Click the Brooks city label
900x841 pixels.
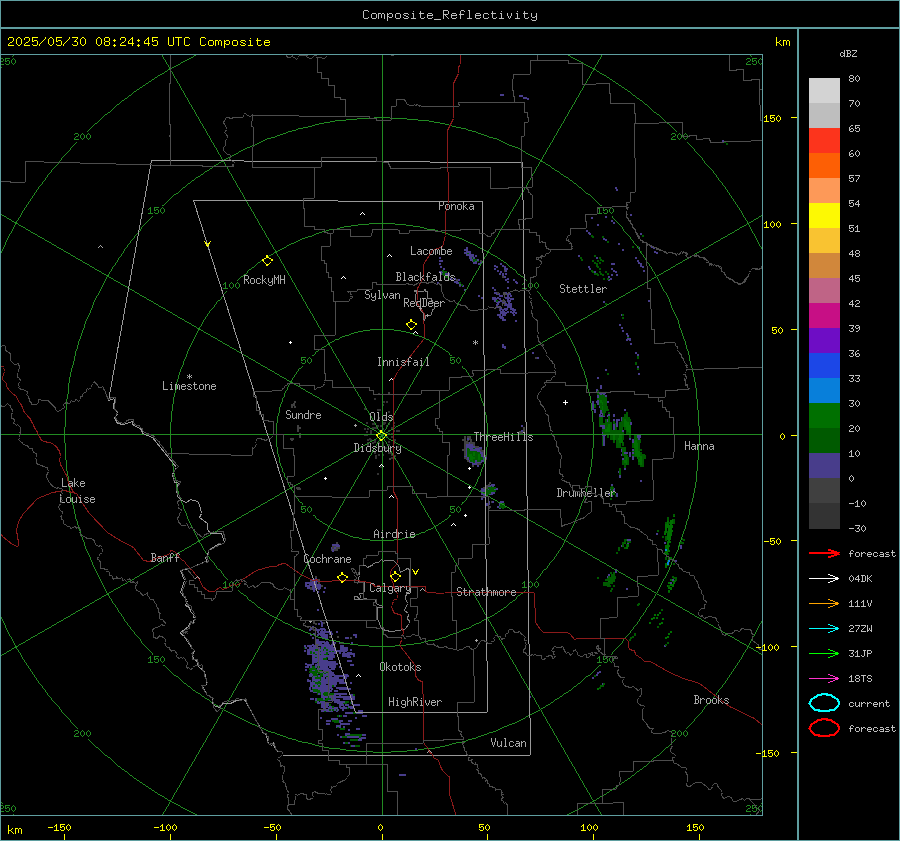point(711,700)
